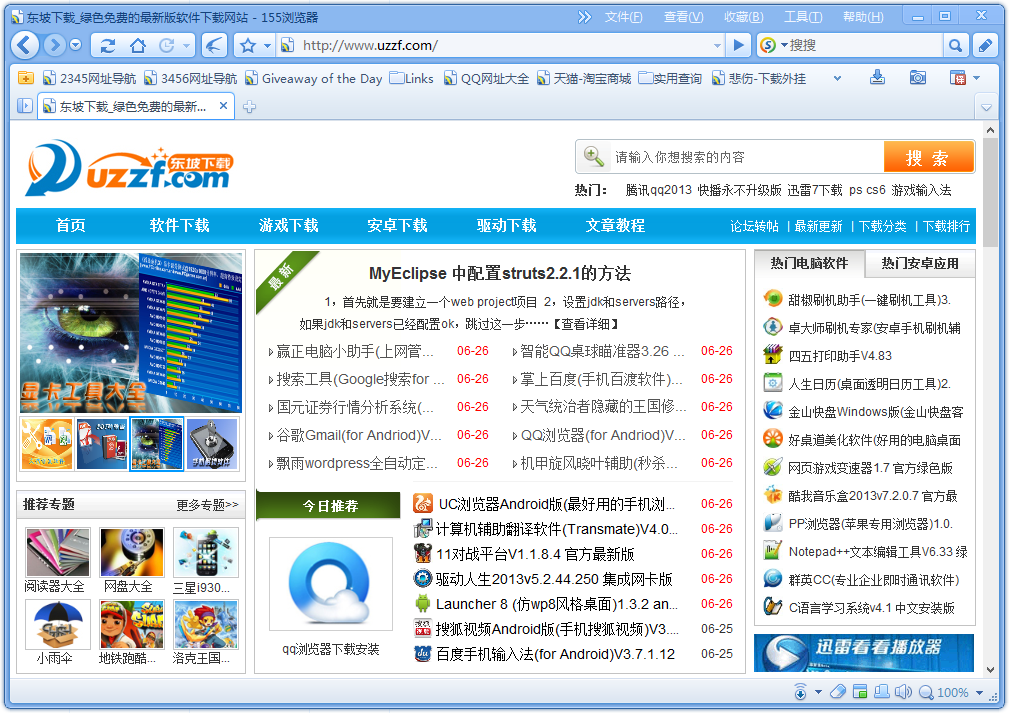Viewport: 1009px width, 713px height.
Task: Switch to the 热门安卓应用 tab
Action: 919,264
